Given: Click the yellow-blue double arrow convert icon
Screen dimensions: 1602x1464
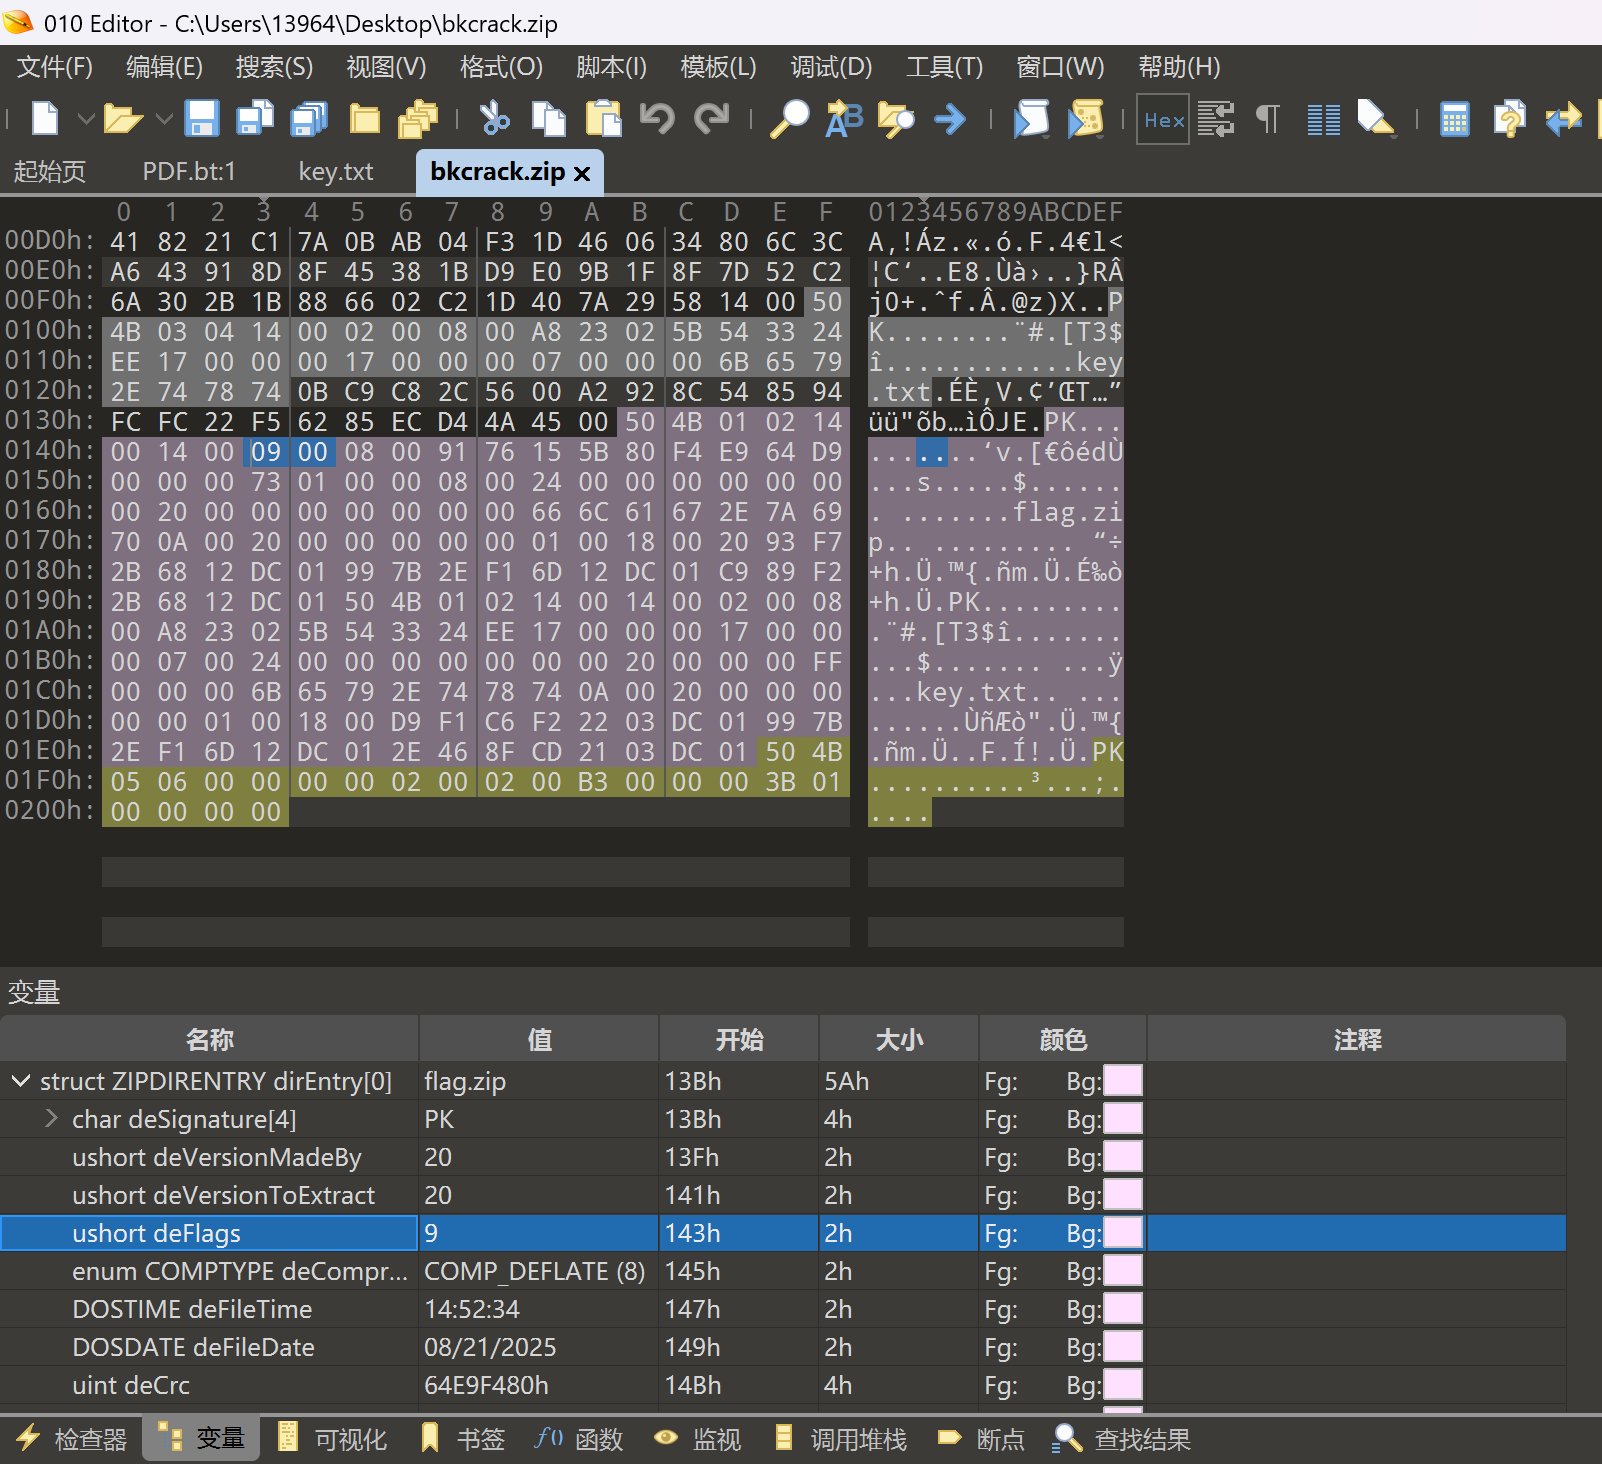Looking at the screenshot, I should click(x=1564, y=119).
